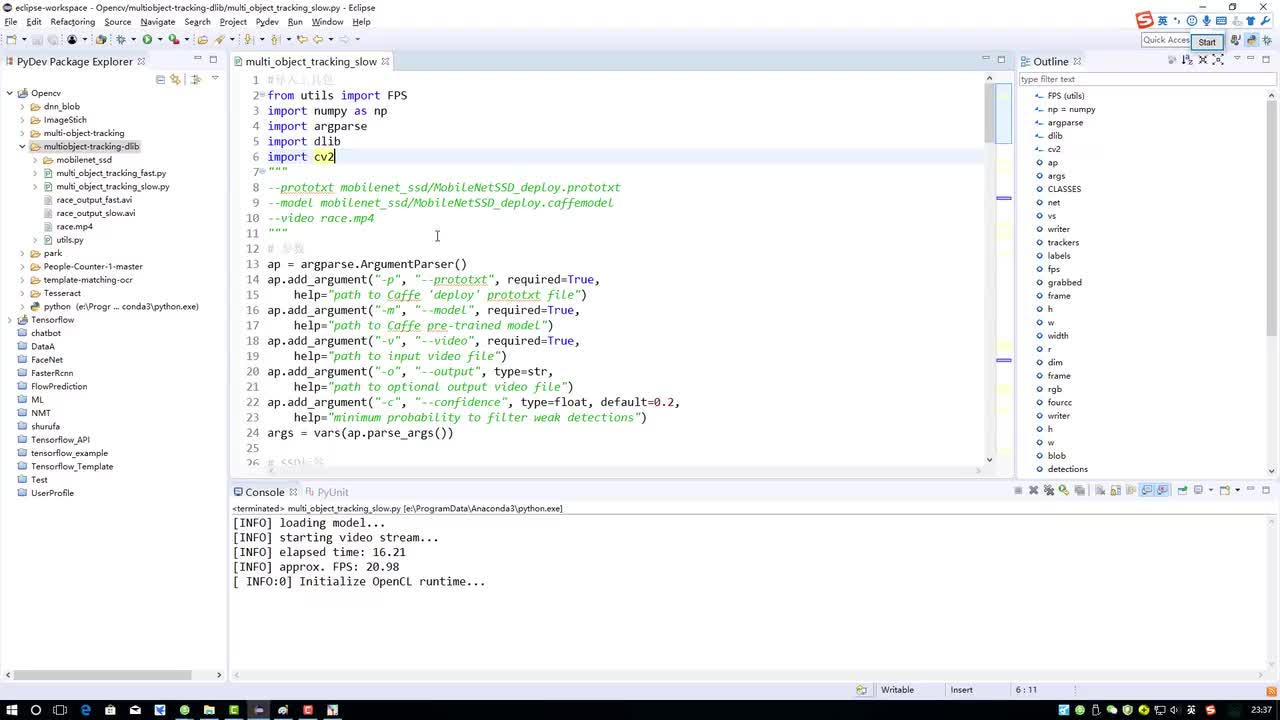Open the Window menu
1280x720 pixels.
pyautogui.click(x=327, y=22)
